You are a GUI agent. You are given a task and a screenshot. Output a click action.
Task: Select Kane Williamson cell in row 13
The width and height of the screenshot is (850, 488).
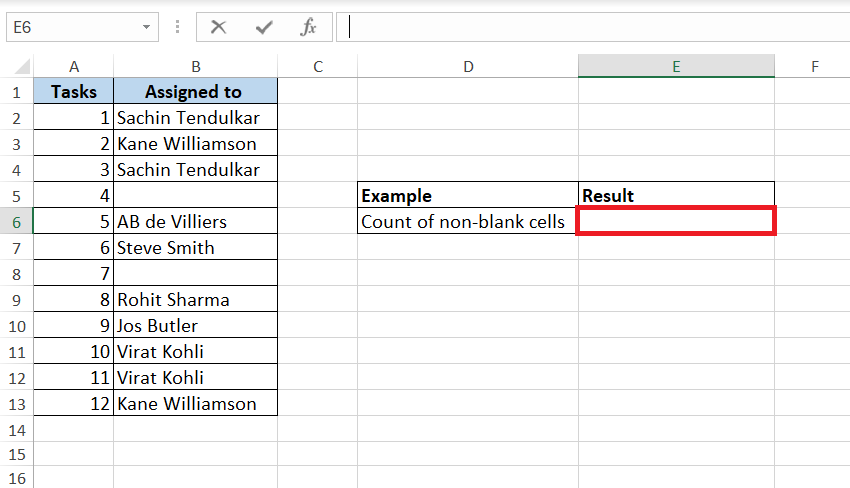[x=196, y=403]
